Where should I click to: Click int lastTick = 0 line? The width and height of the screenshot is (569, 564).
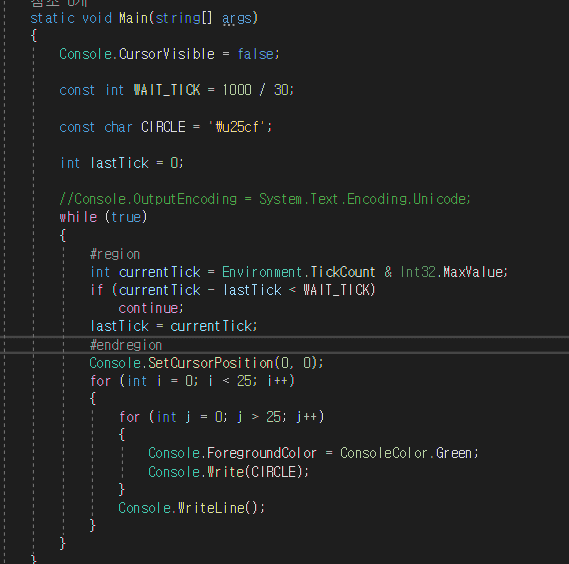(122, 163)
